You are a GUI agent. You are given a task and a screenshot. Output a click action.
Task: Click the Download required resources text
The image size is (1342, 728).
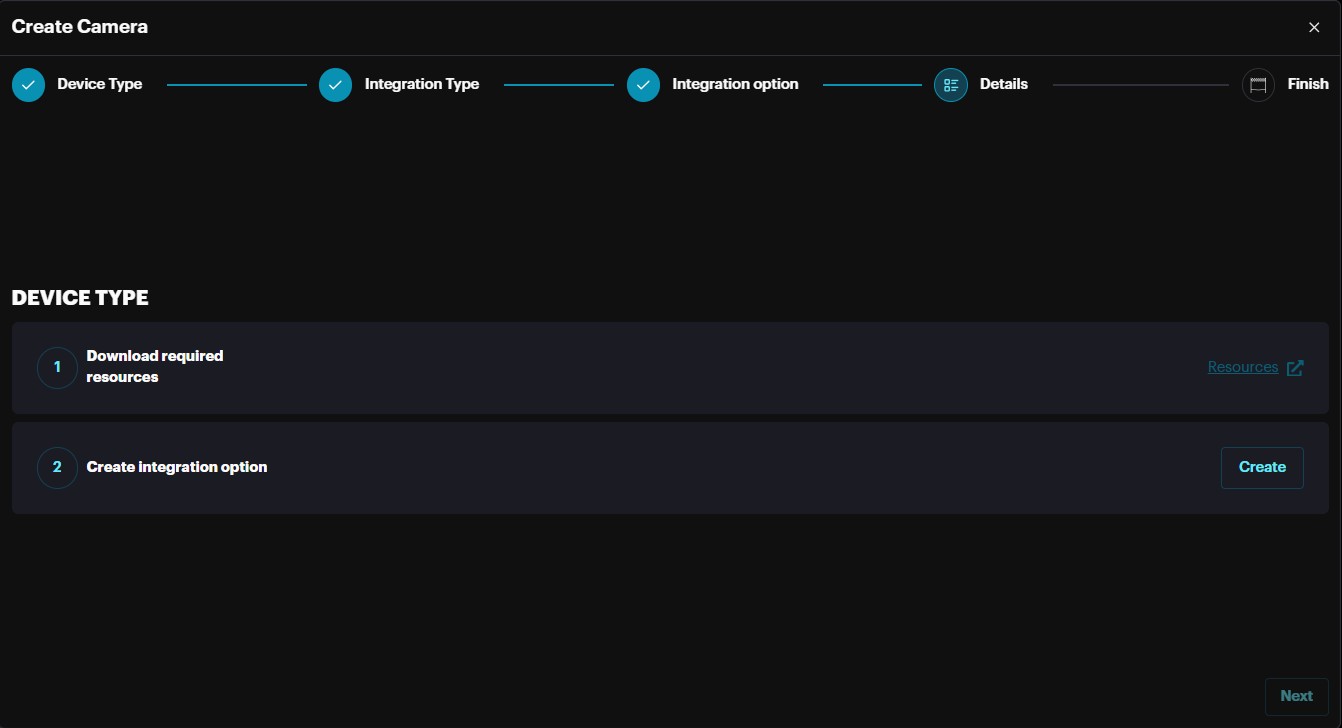(154, 367)
